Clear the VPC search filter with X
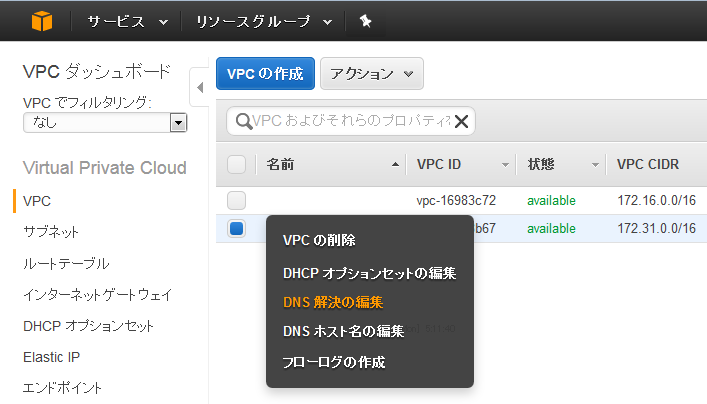 (x=461, y=121)
